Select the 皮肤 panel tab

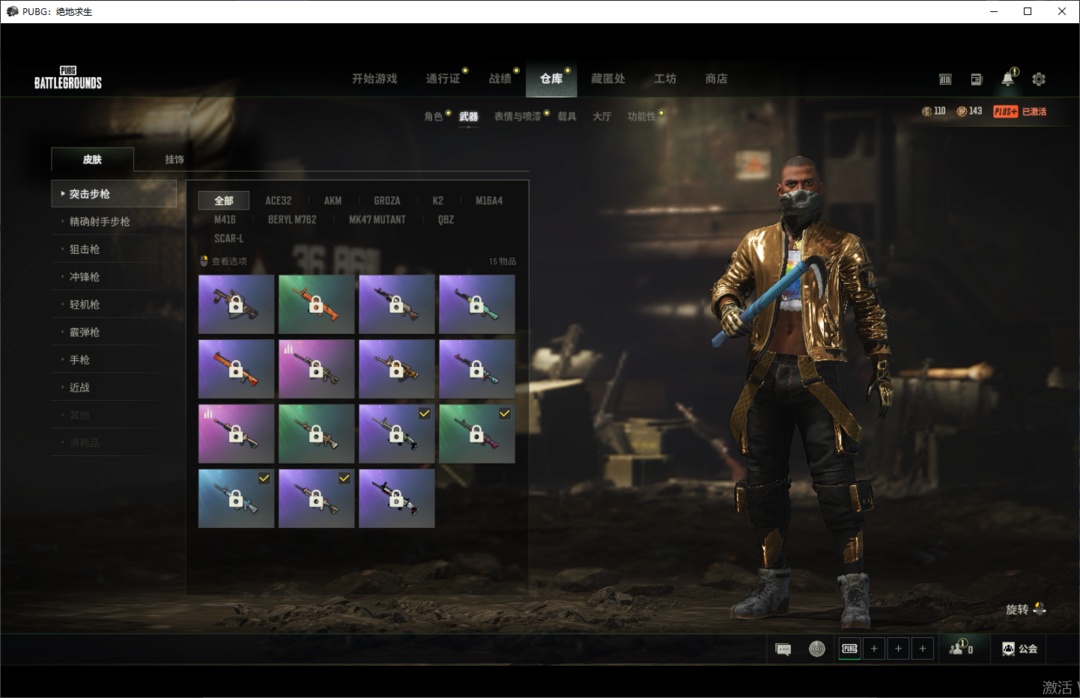(x=92, y=159)
